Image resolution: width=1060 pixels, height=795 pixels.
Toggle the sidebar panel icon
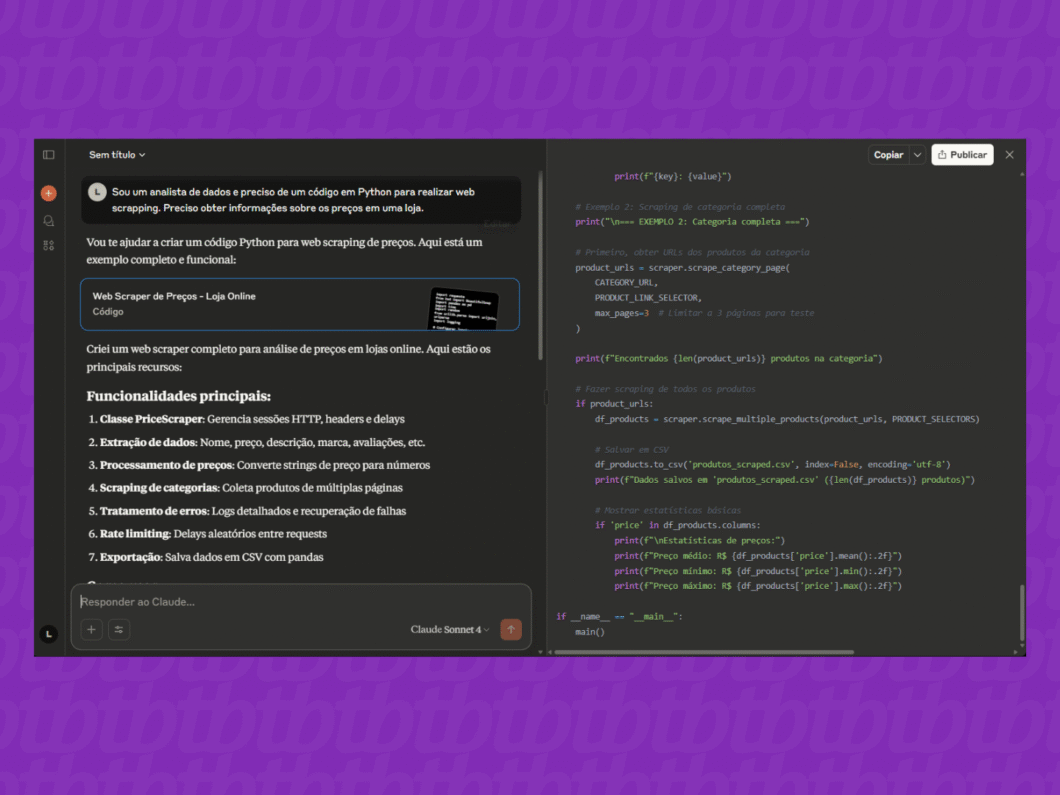[48, 155]
